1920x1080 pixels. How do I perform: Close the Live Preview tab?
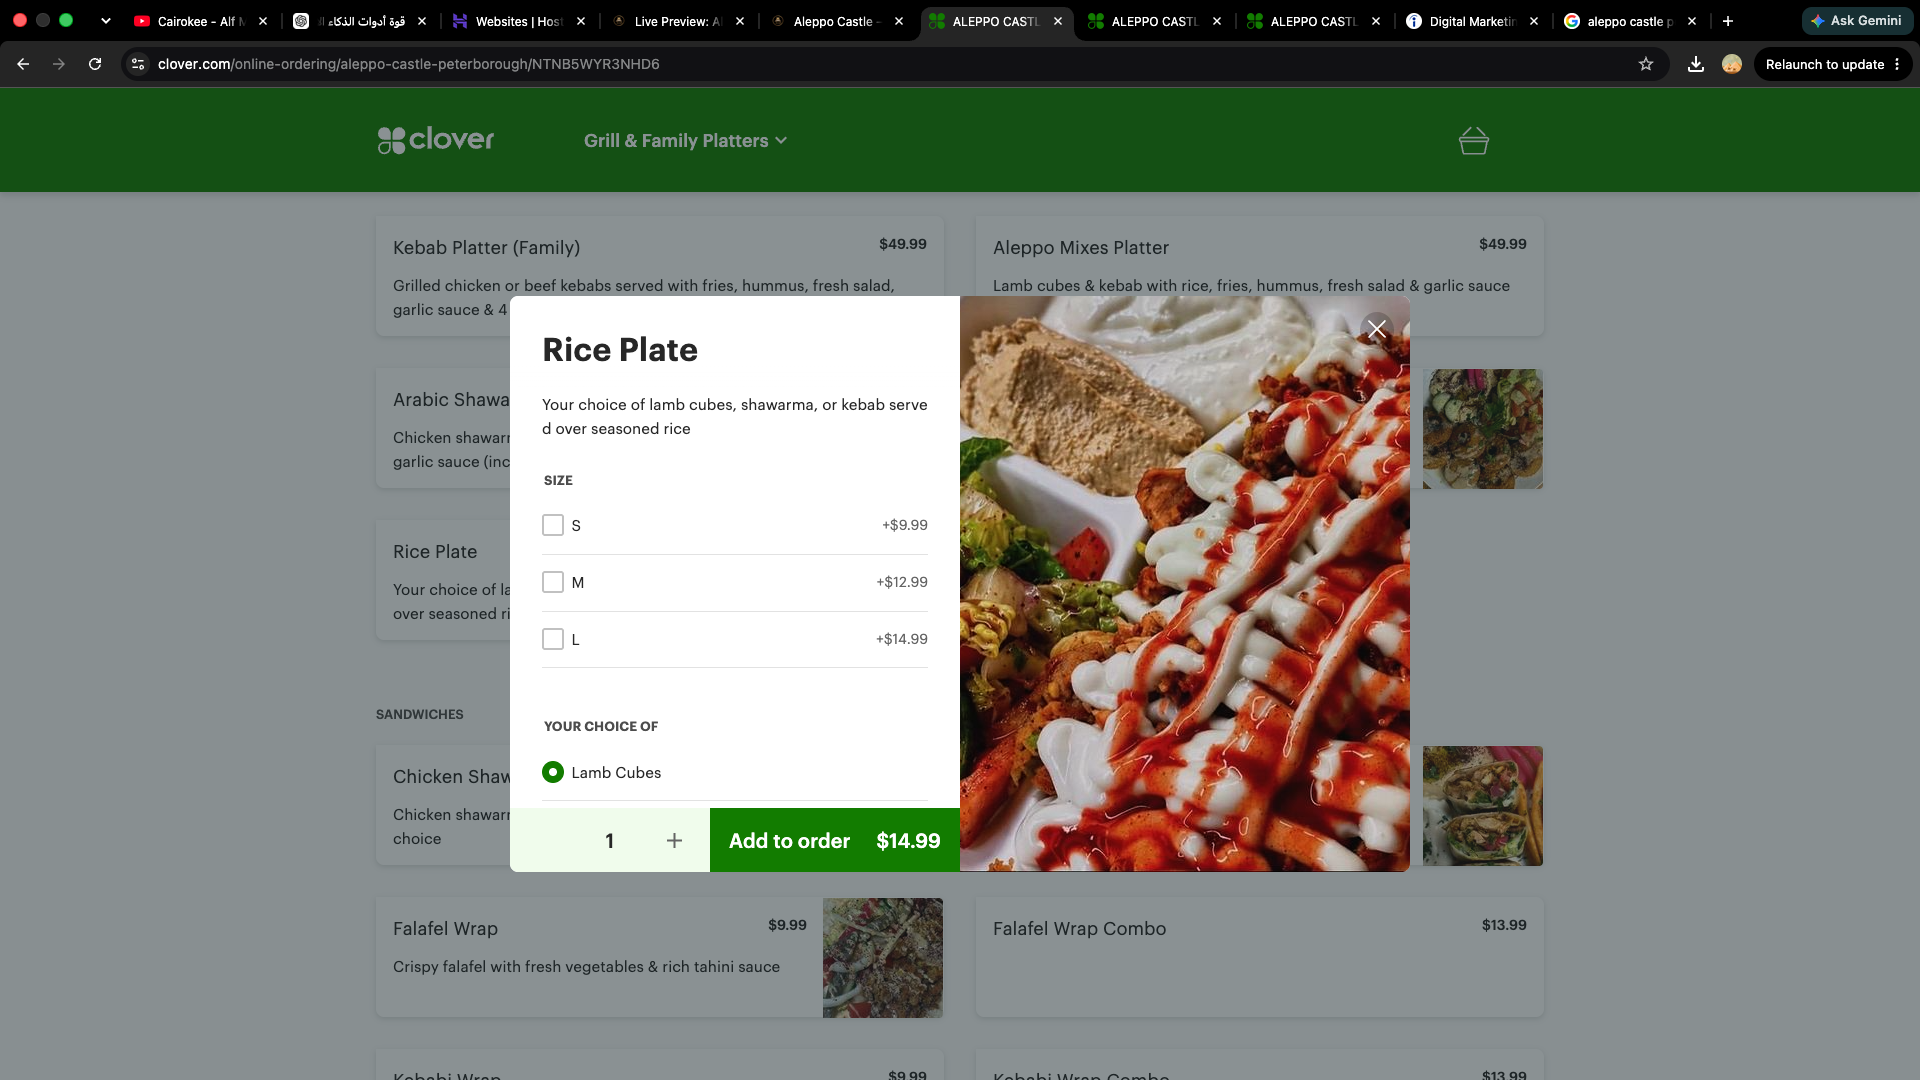click(740, 21)
